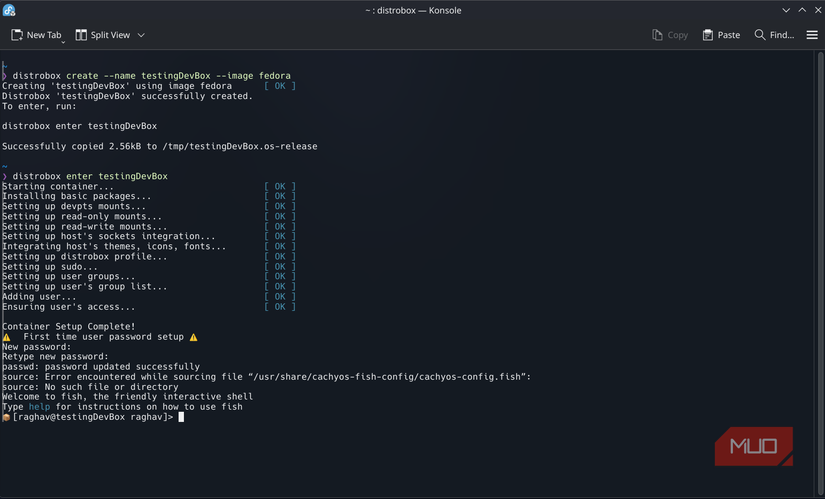Click the 'distrobox enter testingDevBox' instruction line
Image resolution: width=825 pixels, height=499 pixels.
click(79, 126)
